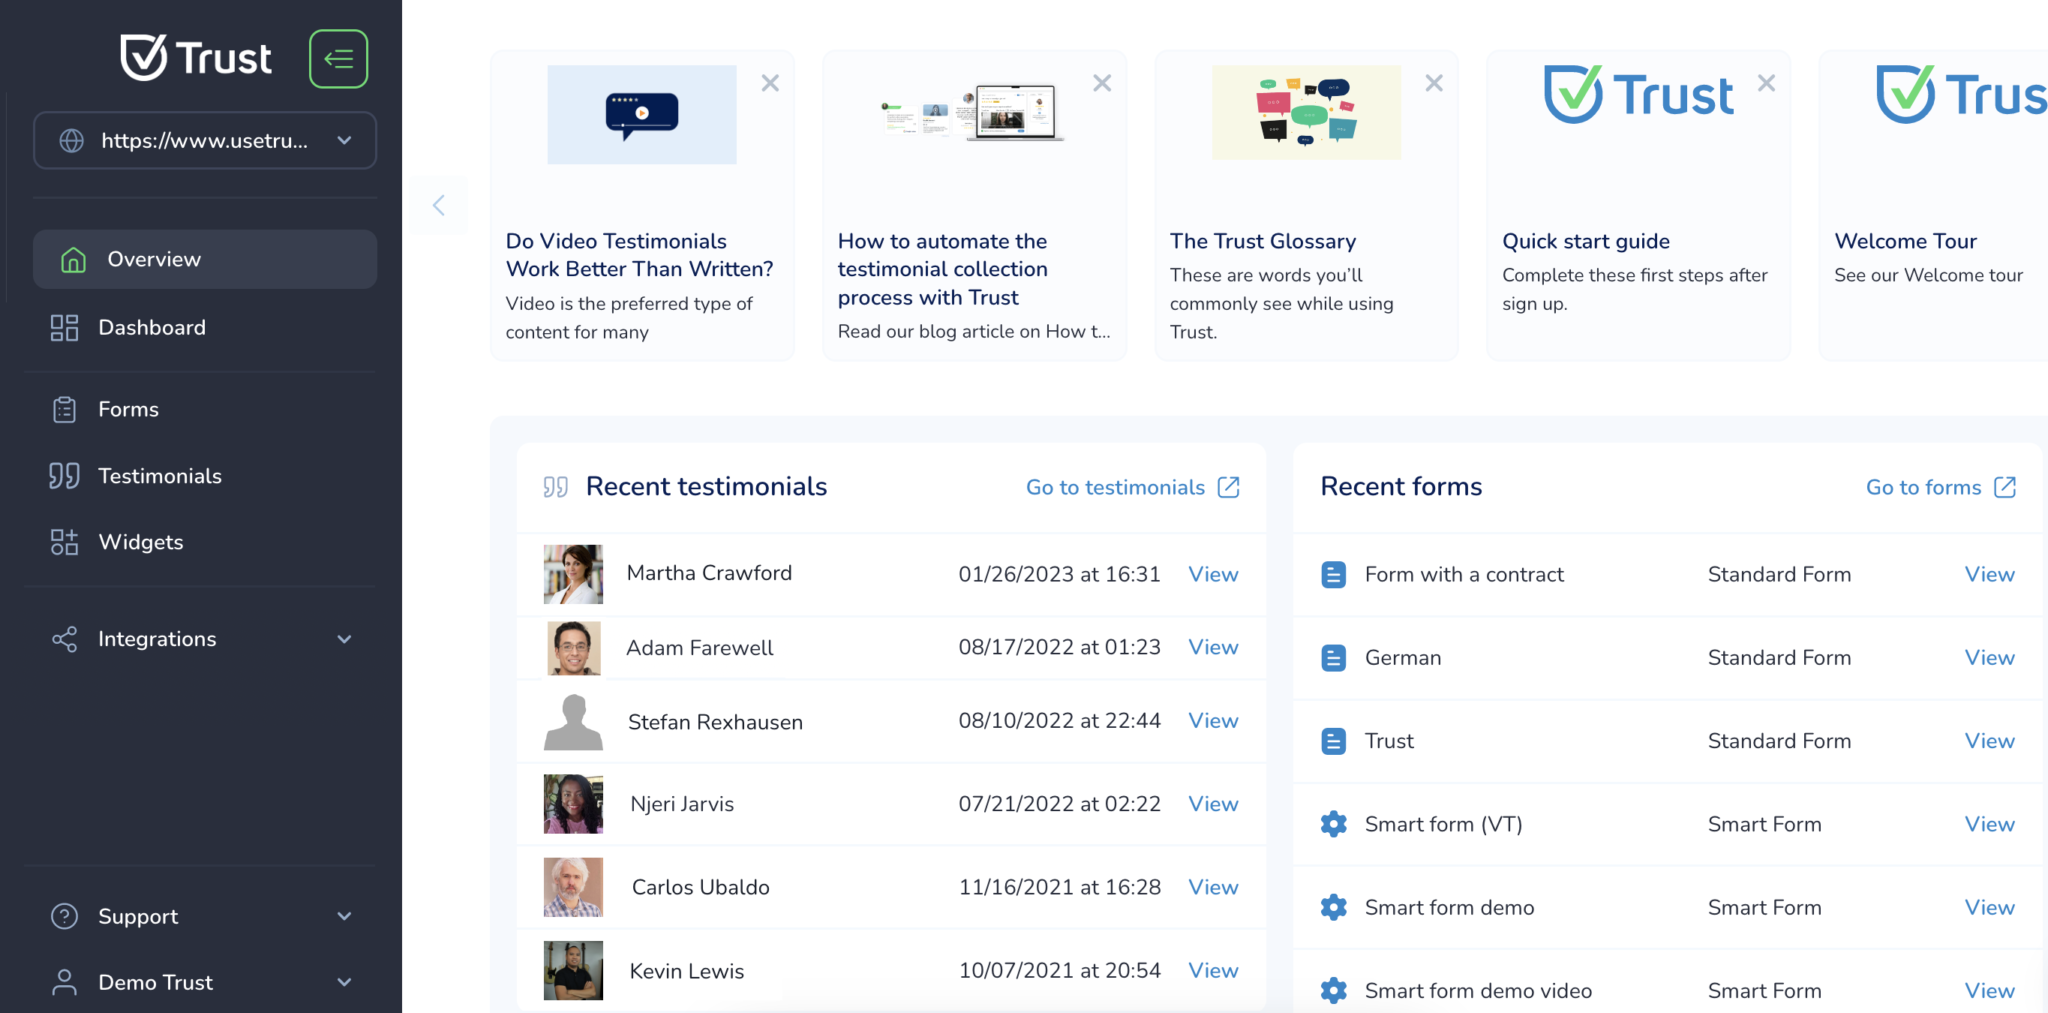Go to Overview in the sidebar
The width and height of the screenshot is (2048, 1013).
click(x=205, y=259)
